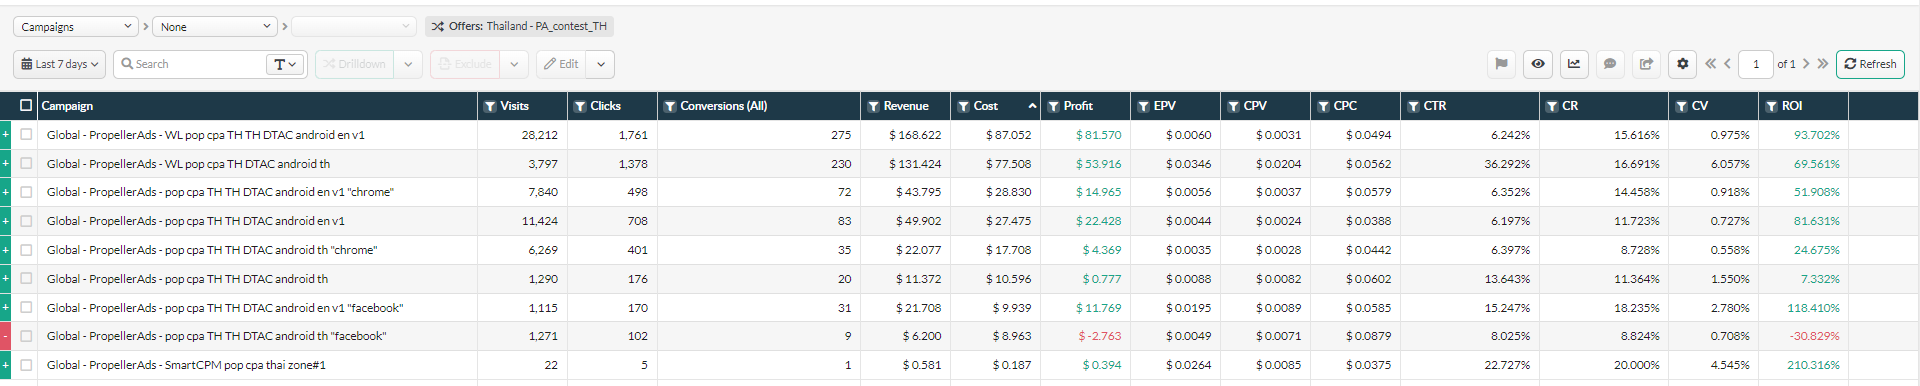Viewport: 1920px width, 386px height.
Task: Click into the Search input field
Action: [x=190, y=64]
